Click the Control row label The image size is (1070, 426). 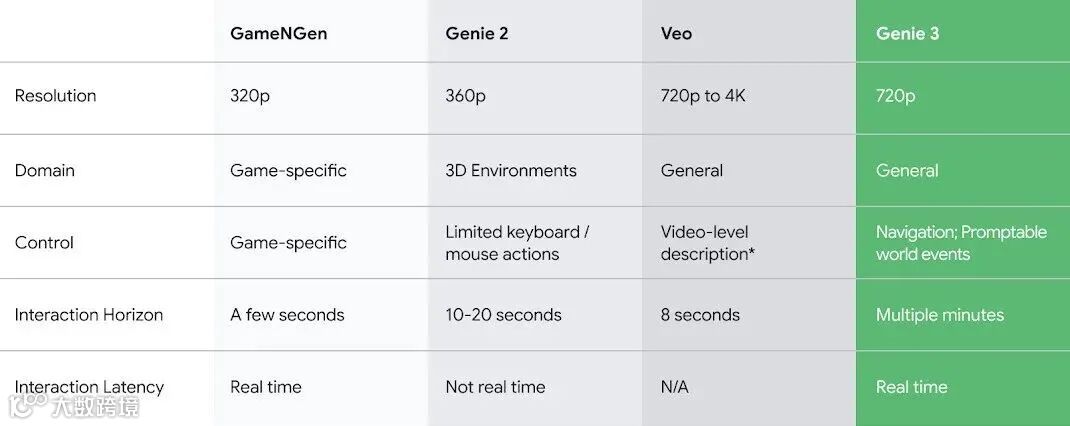tap(44, 242)
